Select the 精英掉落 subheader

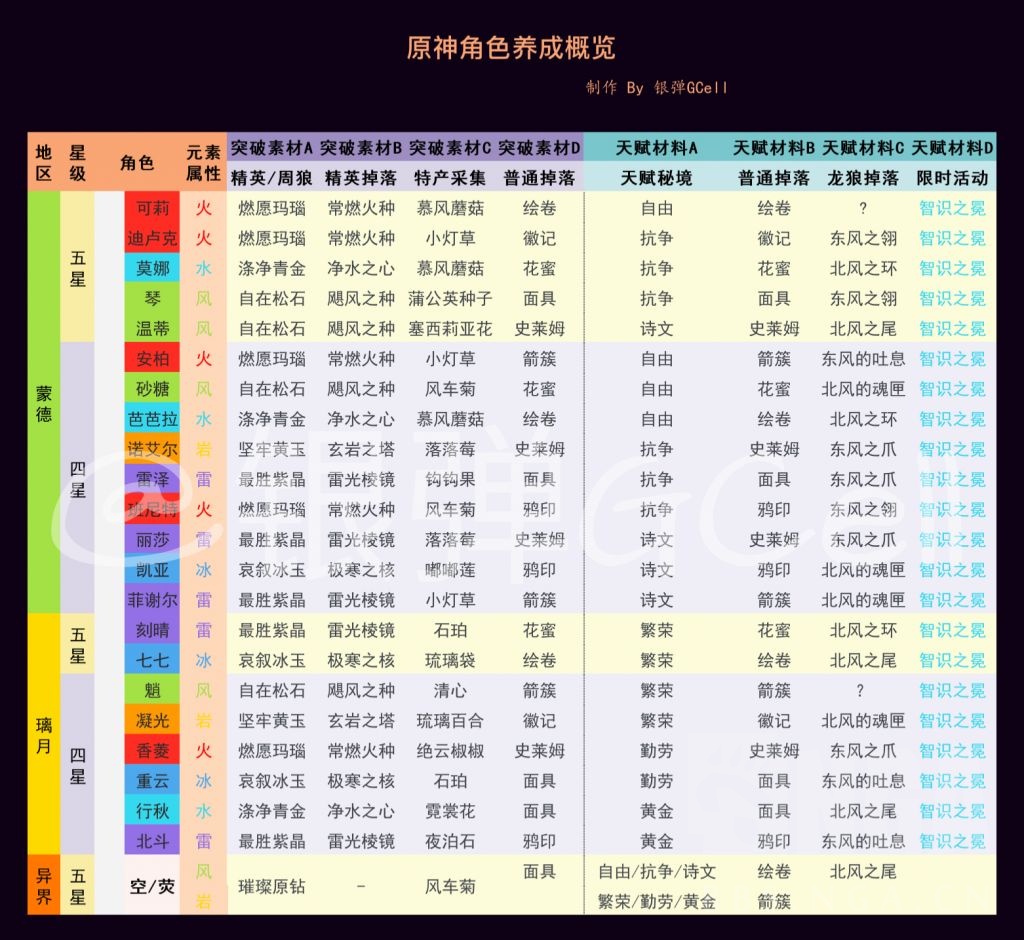click(x=361, y=178)
